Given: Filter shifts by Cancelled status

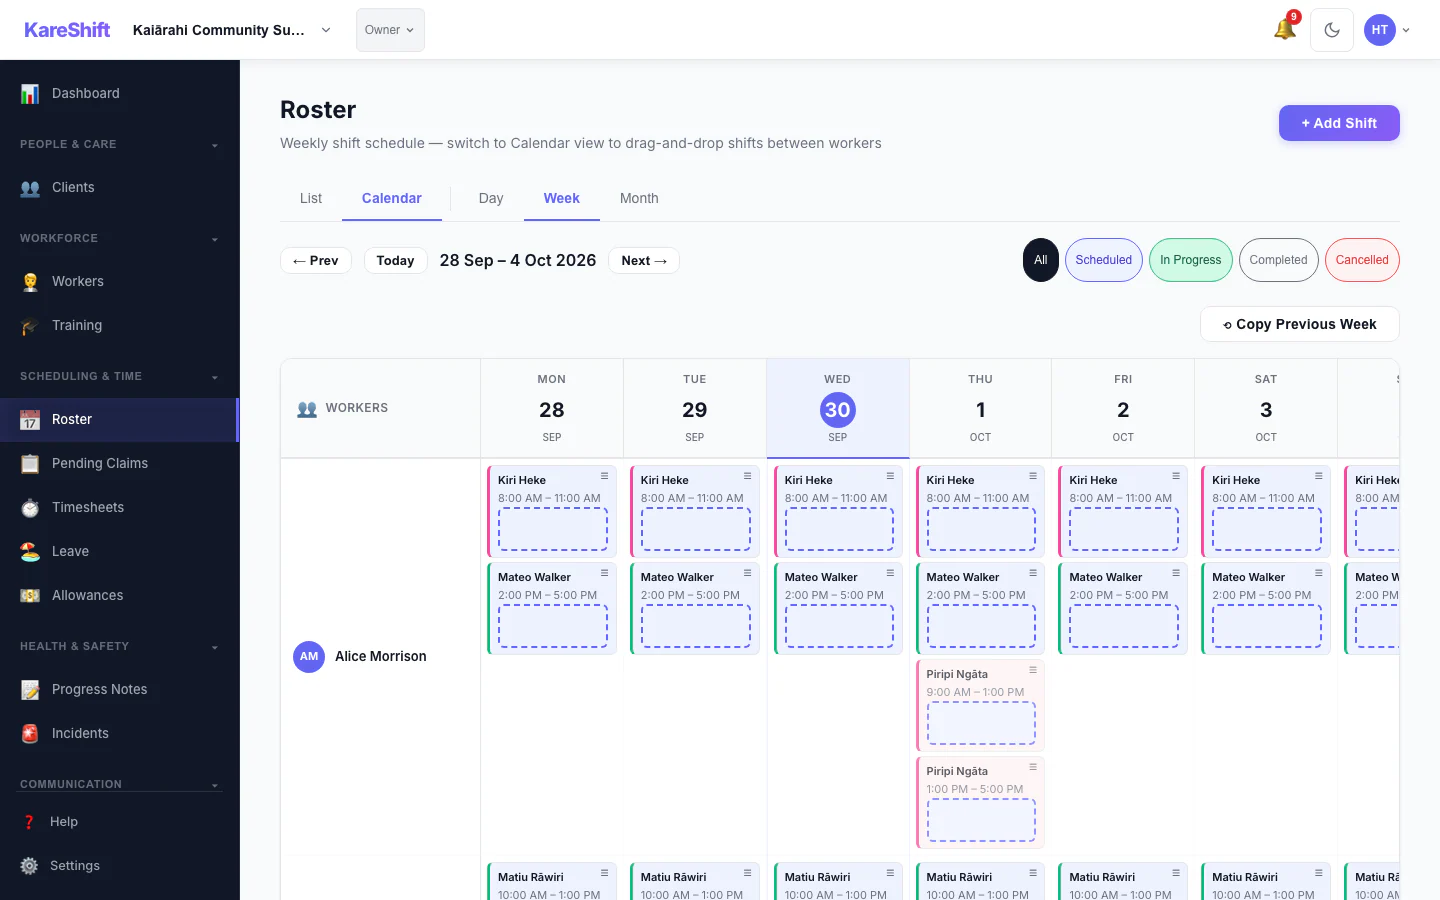Looking at the screenshot, I should pyautogui.click(x=1362, y=260).
